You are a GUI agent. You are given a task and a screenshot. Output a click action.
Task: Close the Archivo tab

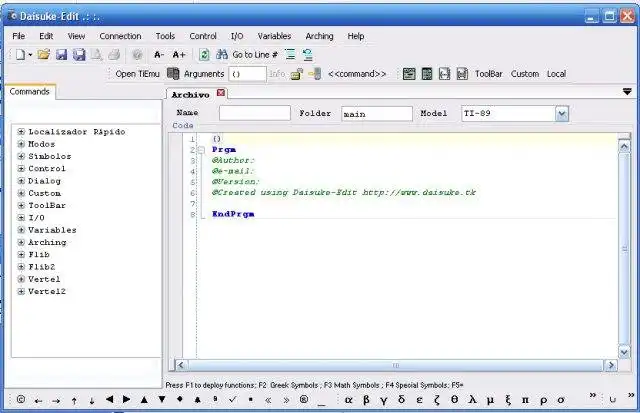point(221,93)
